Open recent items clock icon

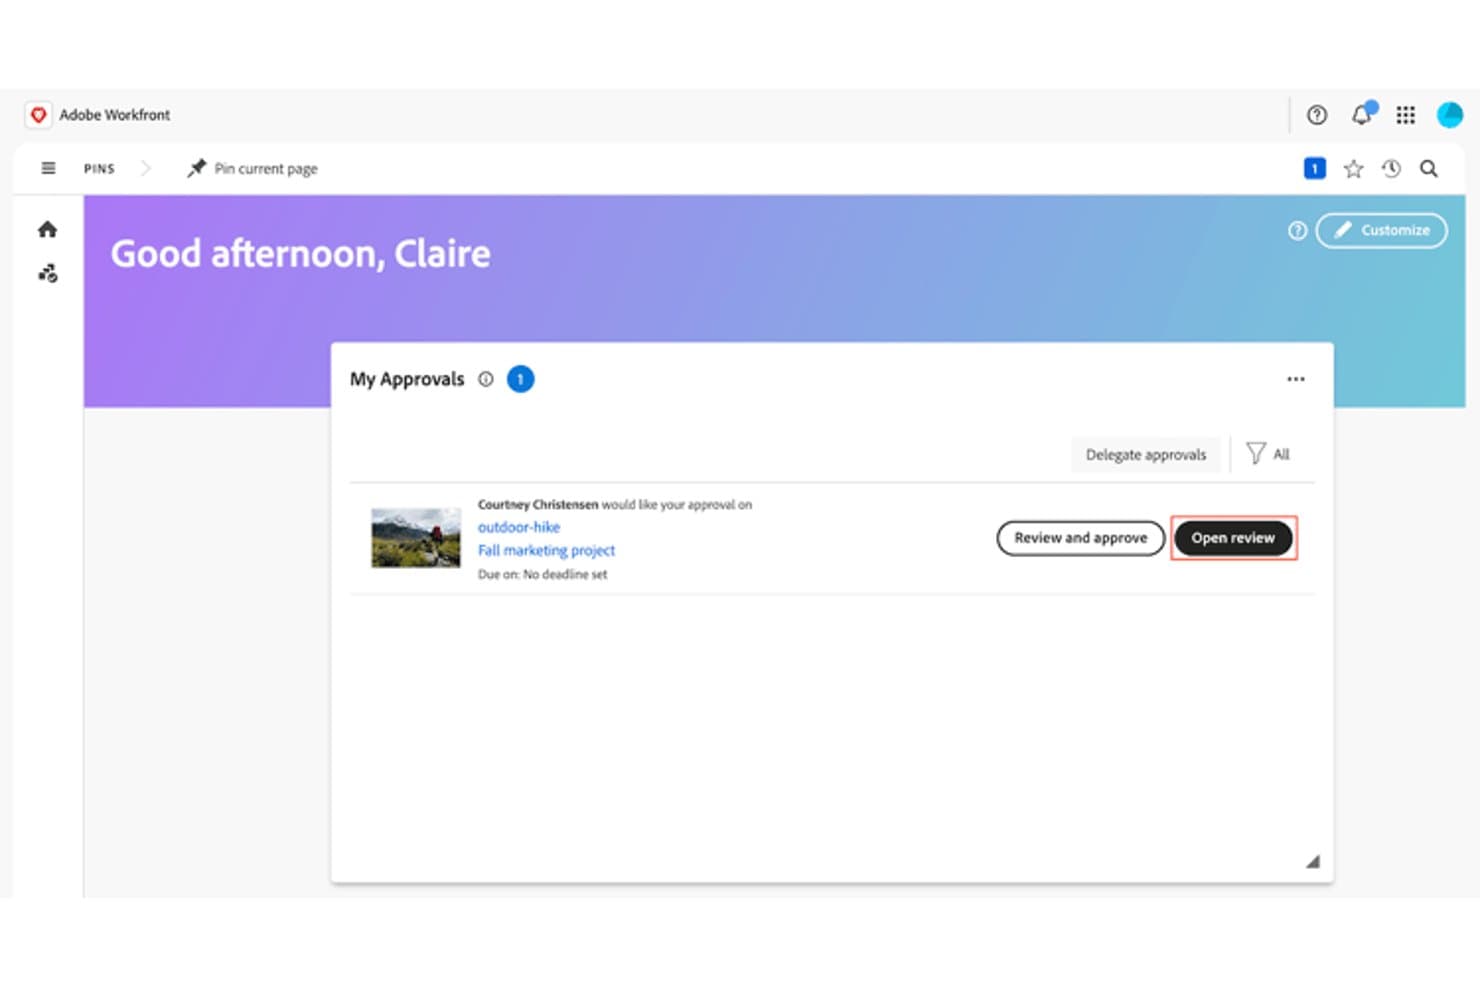pyautogui.click(x=1391, y=169)
